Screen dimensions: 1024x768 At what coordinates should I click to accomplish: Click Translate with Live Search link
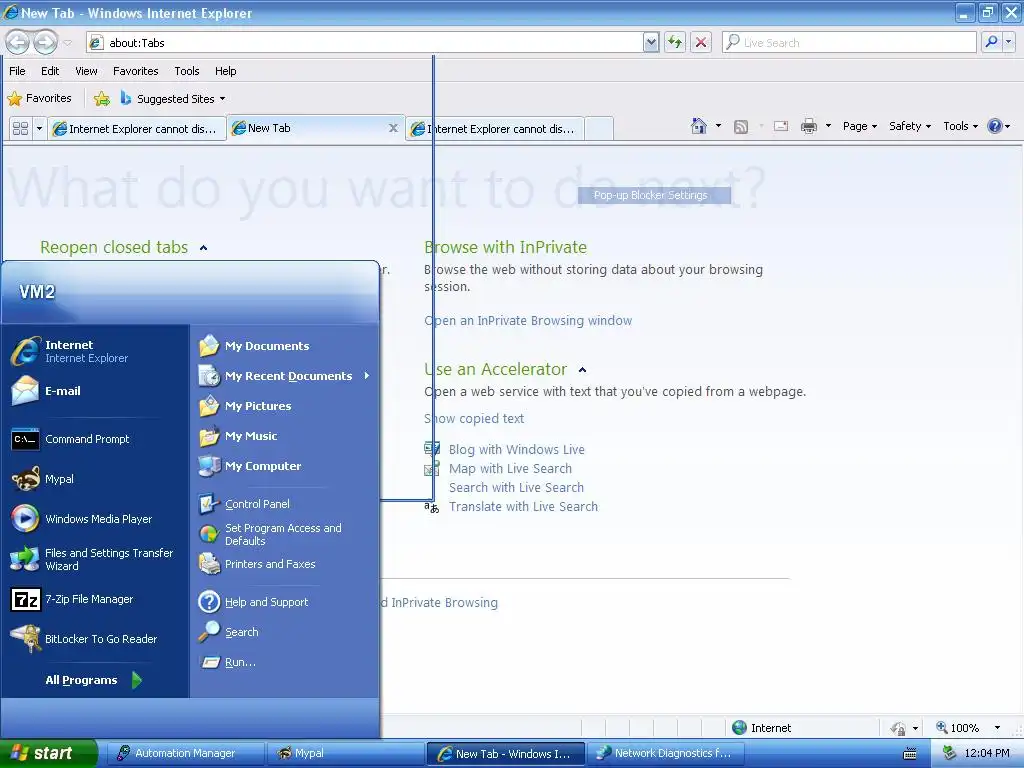(523, 506)
